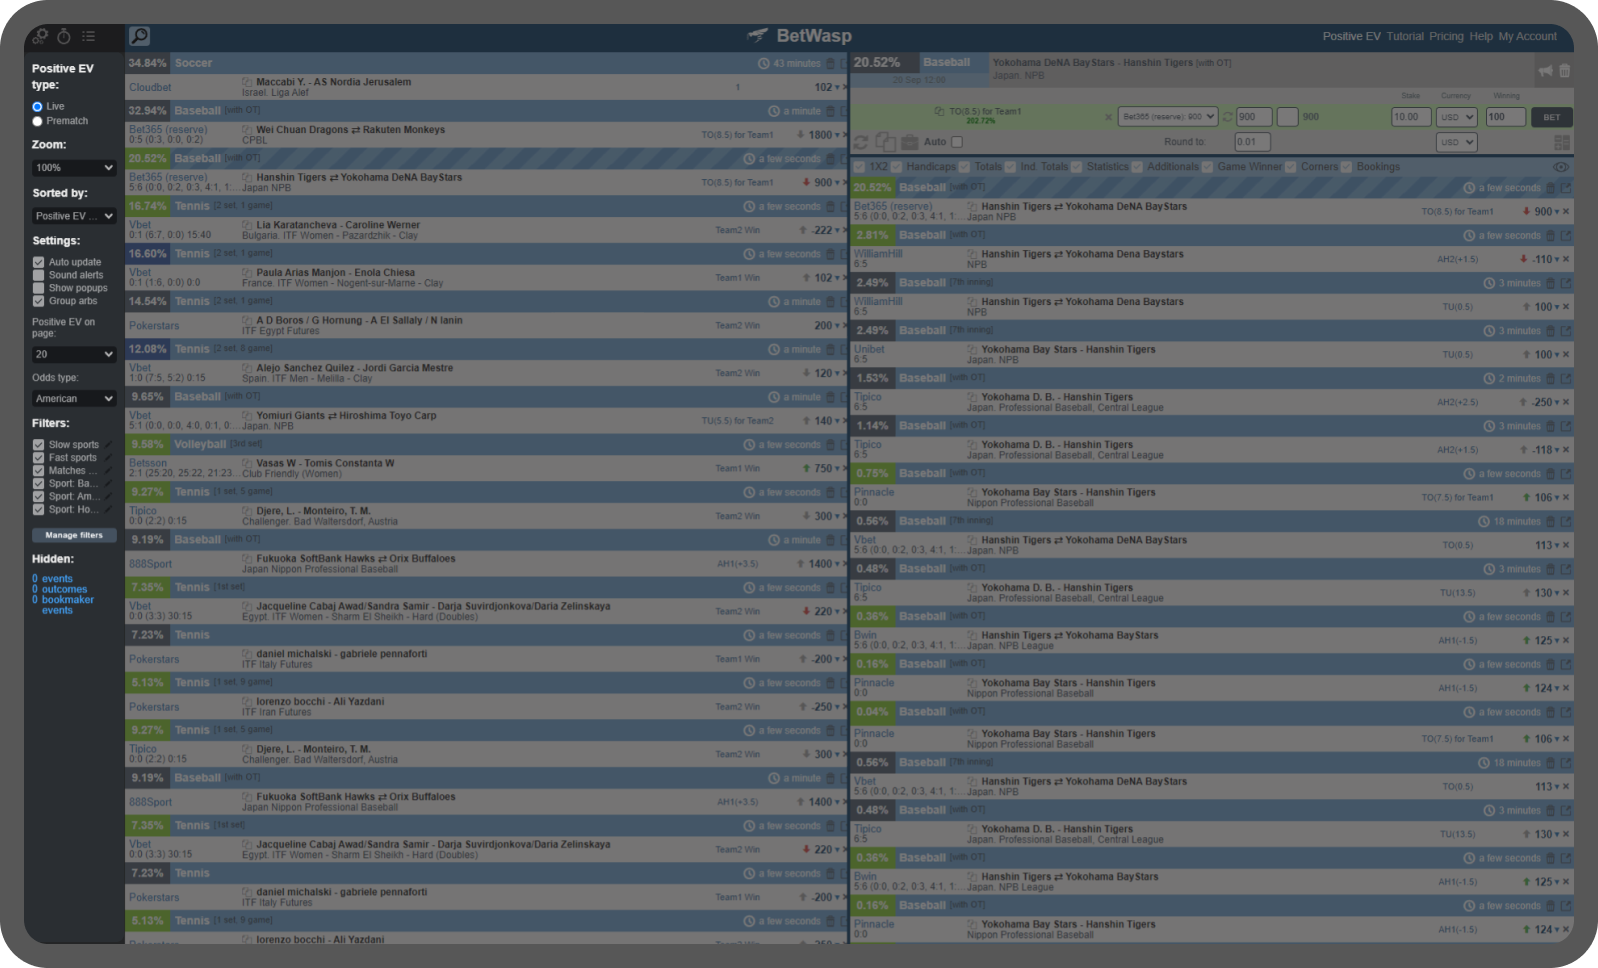Image resolution: width=1598 pixels, height=968 pixels.
Task: Open the Zoom 100% dropdown
Action: [74, 168]
